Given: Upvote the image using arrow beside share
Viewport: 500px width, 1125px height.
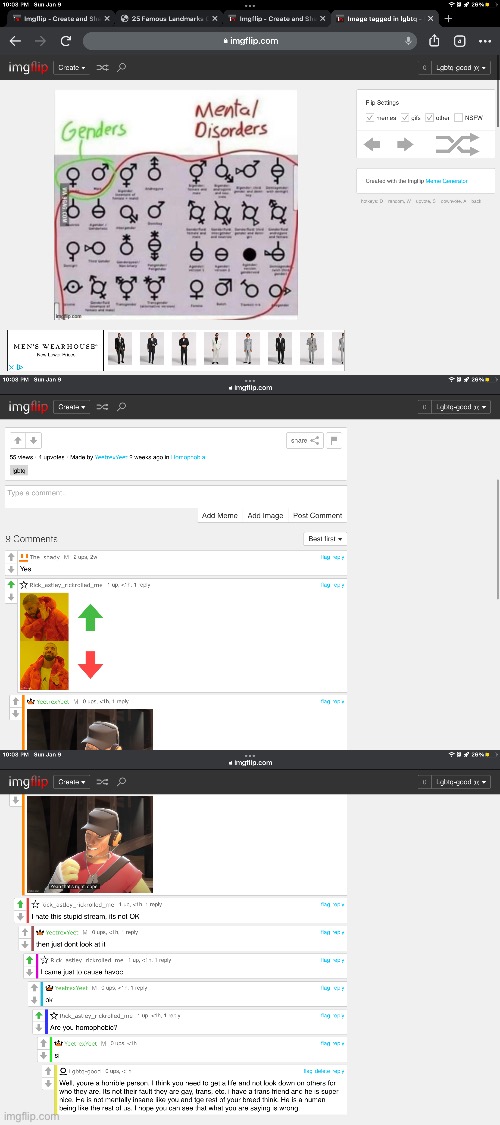Looking at the screenshot, I should point(19,441).
